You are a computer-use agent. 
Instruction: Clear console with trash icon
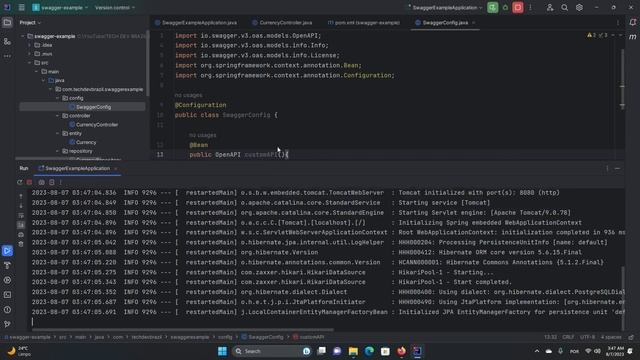[x=21, y=244]
